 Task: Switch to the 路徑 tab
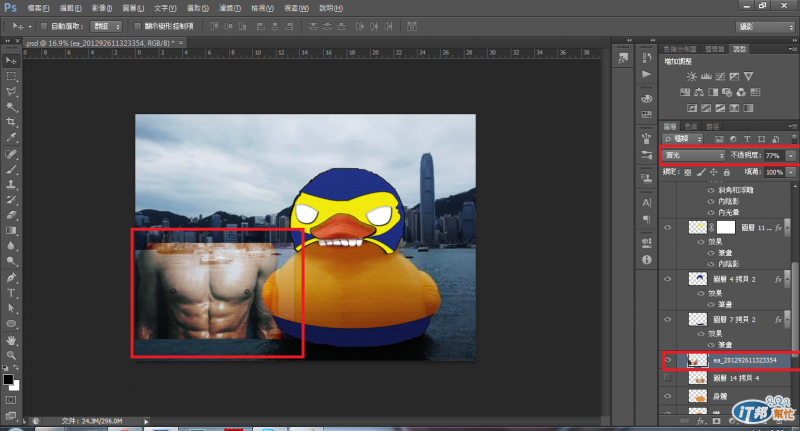[x=713, y=126]
